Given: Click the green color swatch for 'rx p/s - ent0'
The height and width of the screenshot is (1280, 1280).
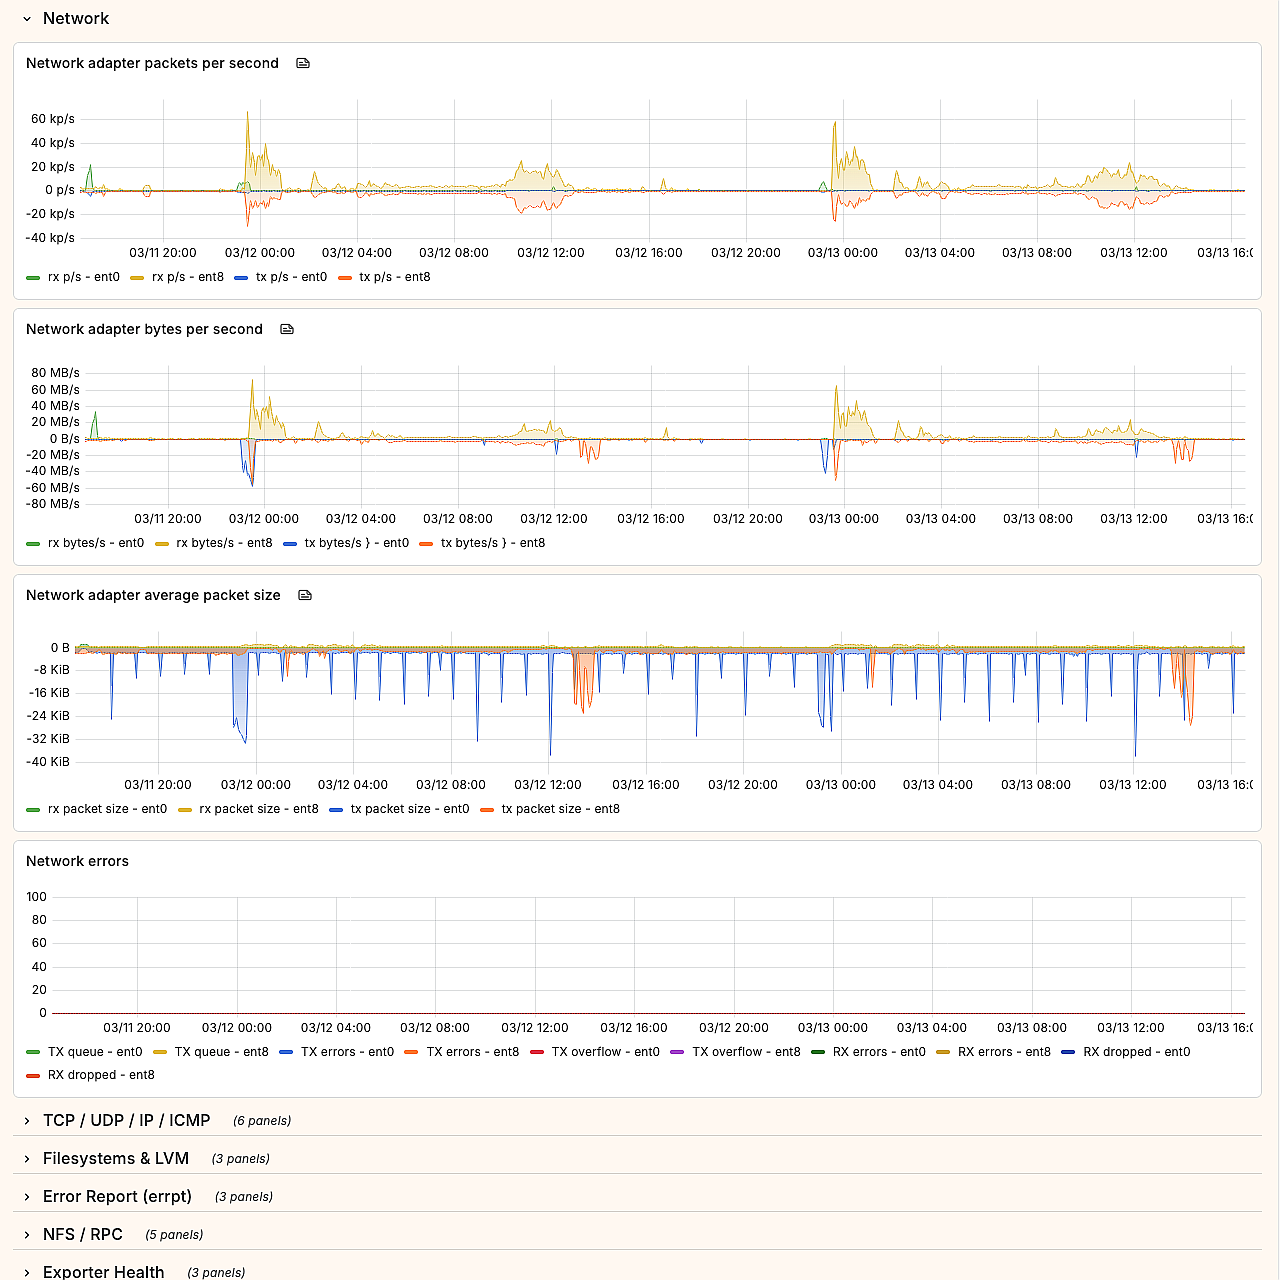Looking at the screenshot, I should [33, 278].
